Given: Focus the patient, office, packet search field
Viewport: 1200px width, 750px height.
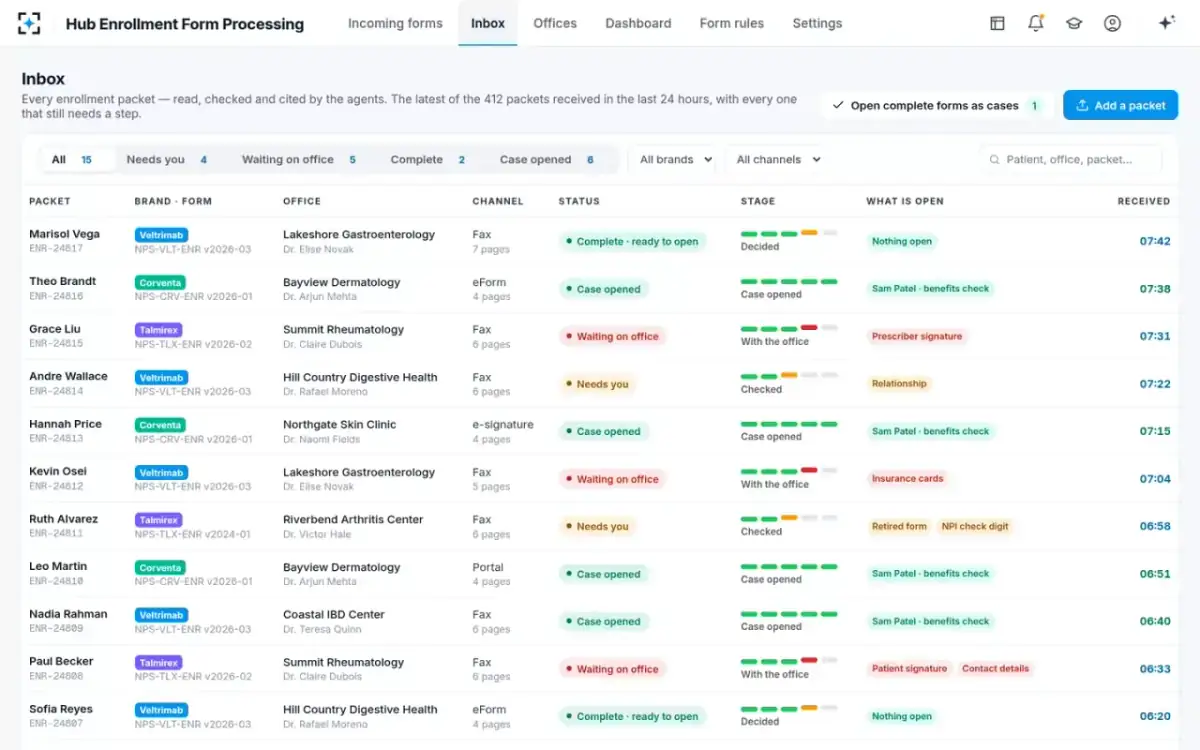Looking at the screenshot, I should point(1071,160).
